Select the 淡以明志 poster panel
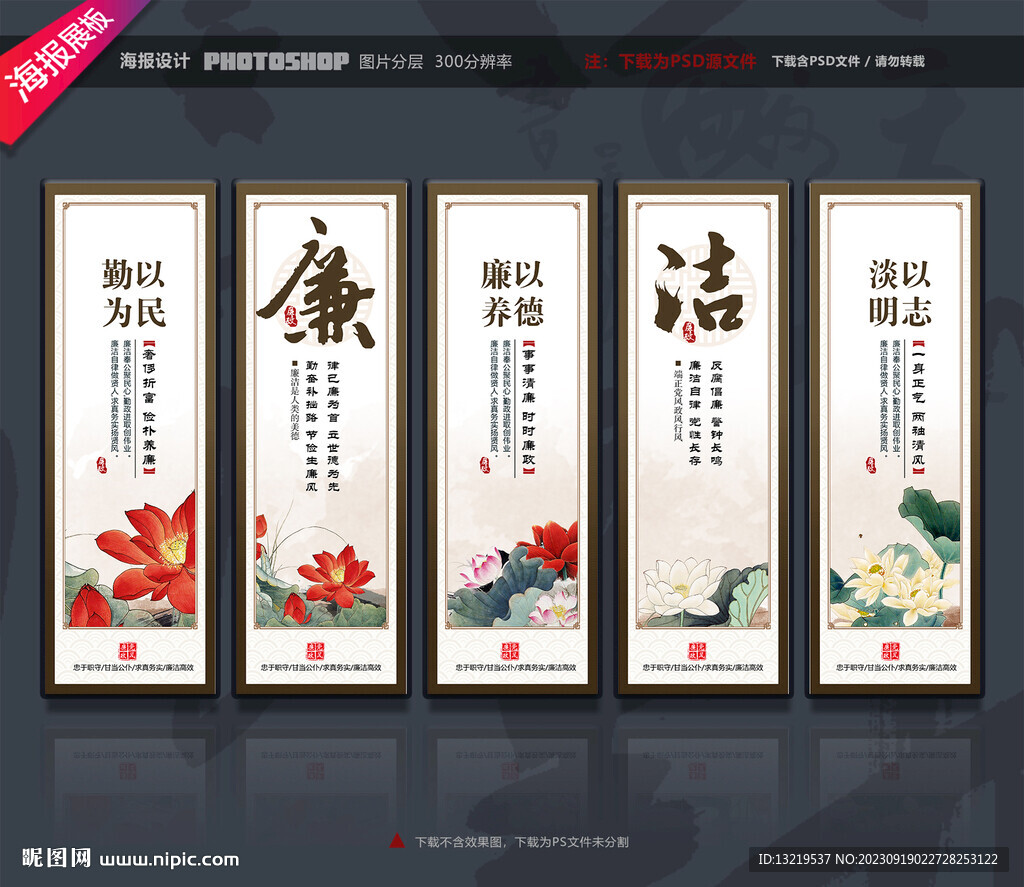Viewport: 1024px width, 887px height. pos(894,439)
